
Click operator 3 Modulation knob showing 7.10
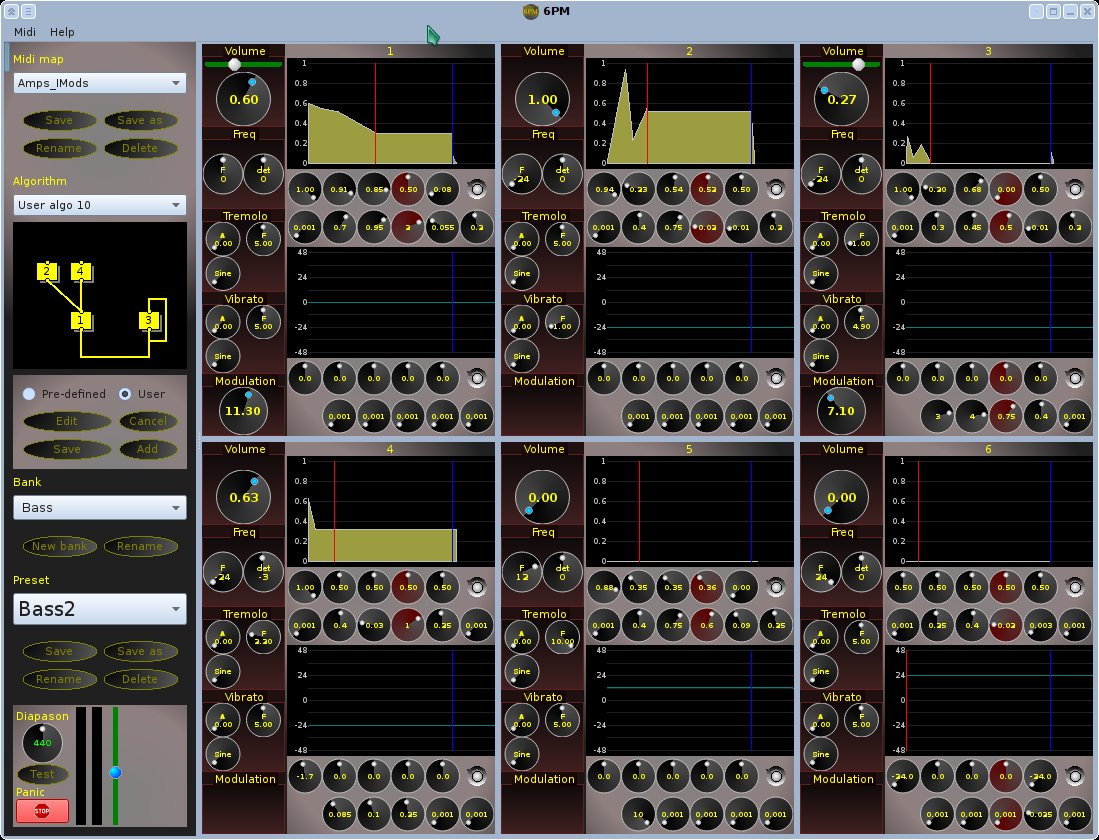[x=841, y=411]
